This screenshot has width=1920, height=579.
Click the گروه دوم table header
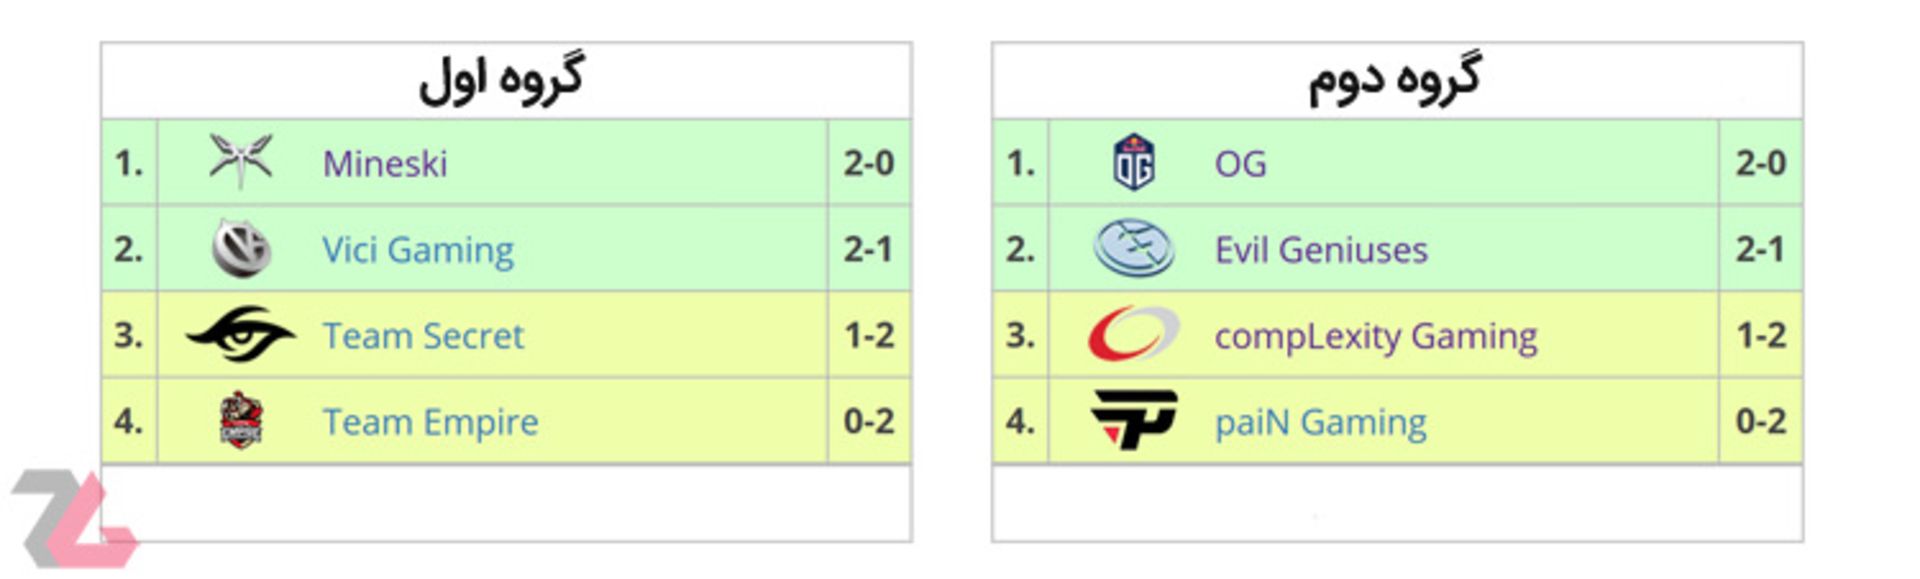click(1397, 81)
